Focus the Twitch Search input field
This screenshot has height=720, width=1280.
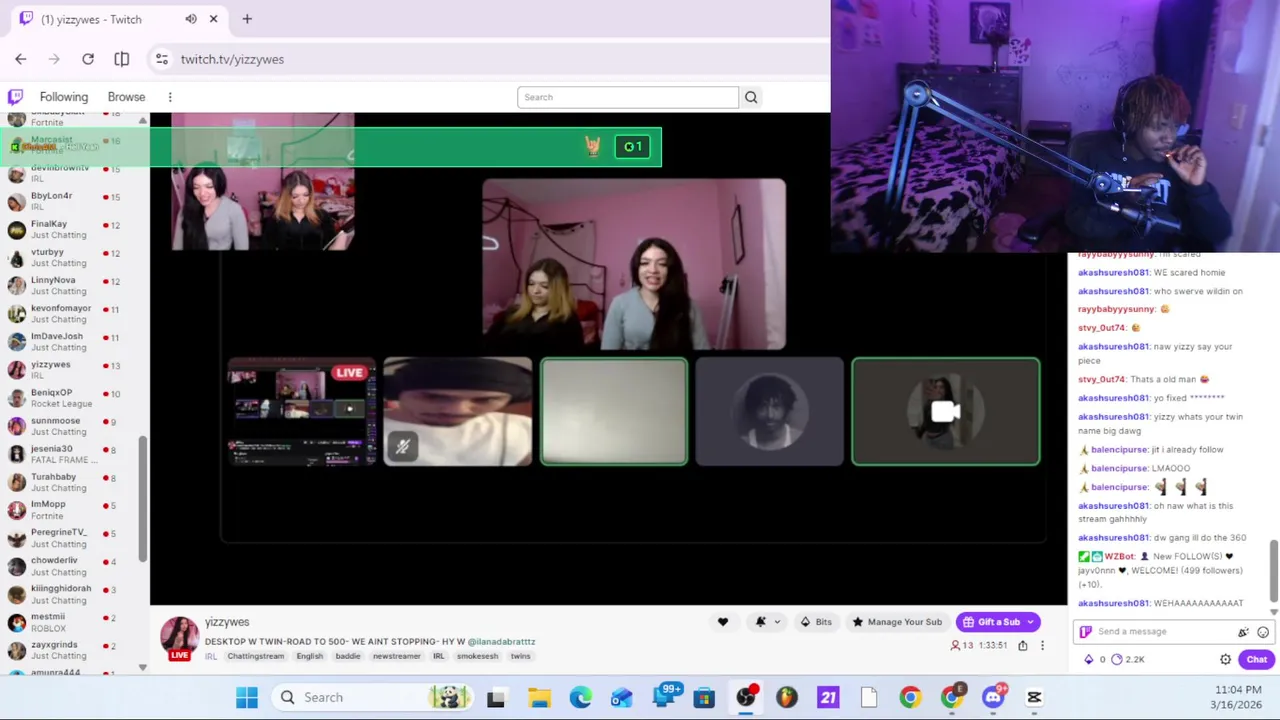(628, 97)
